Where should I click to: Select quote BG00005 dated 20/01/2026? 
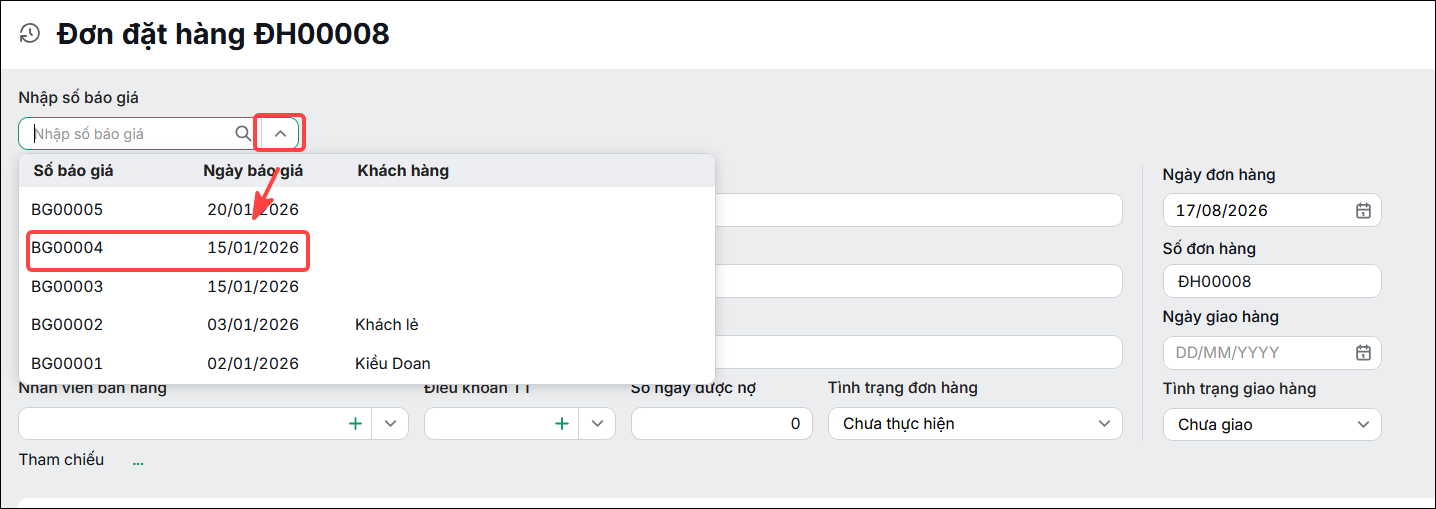point(367,210)
